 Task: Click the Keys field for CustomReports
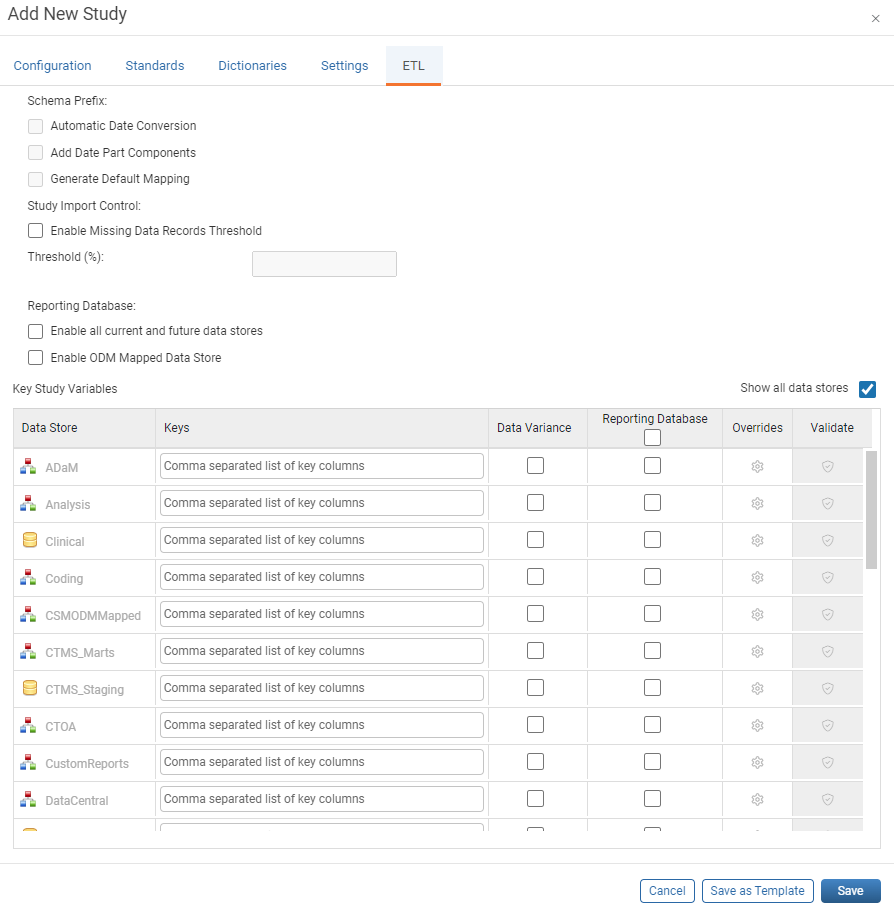[322, 762]
